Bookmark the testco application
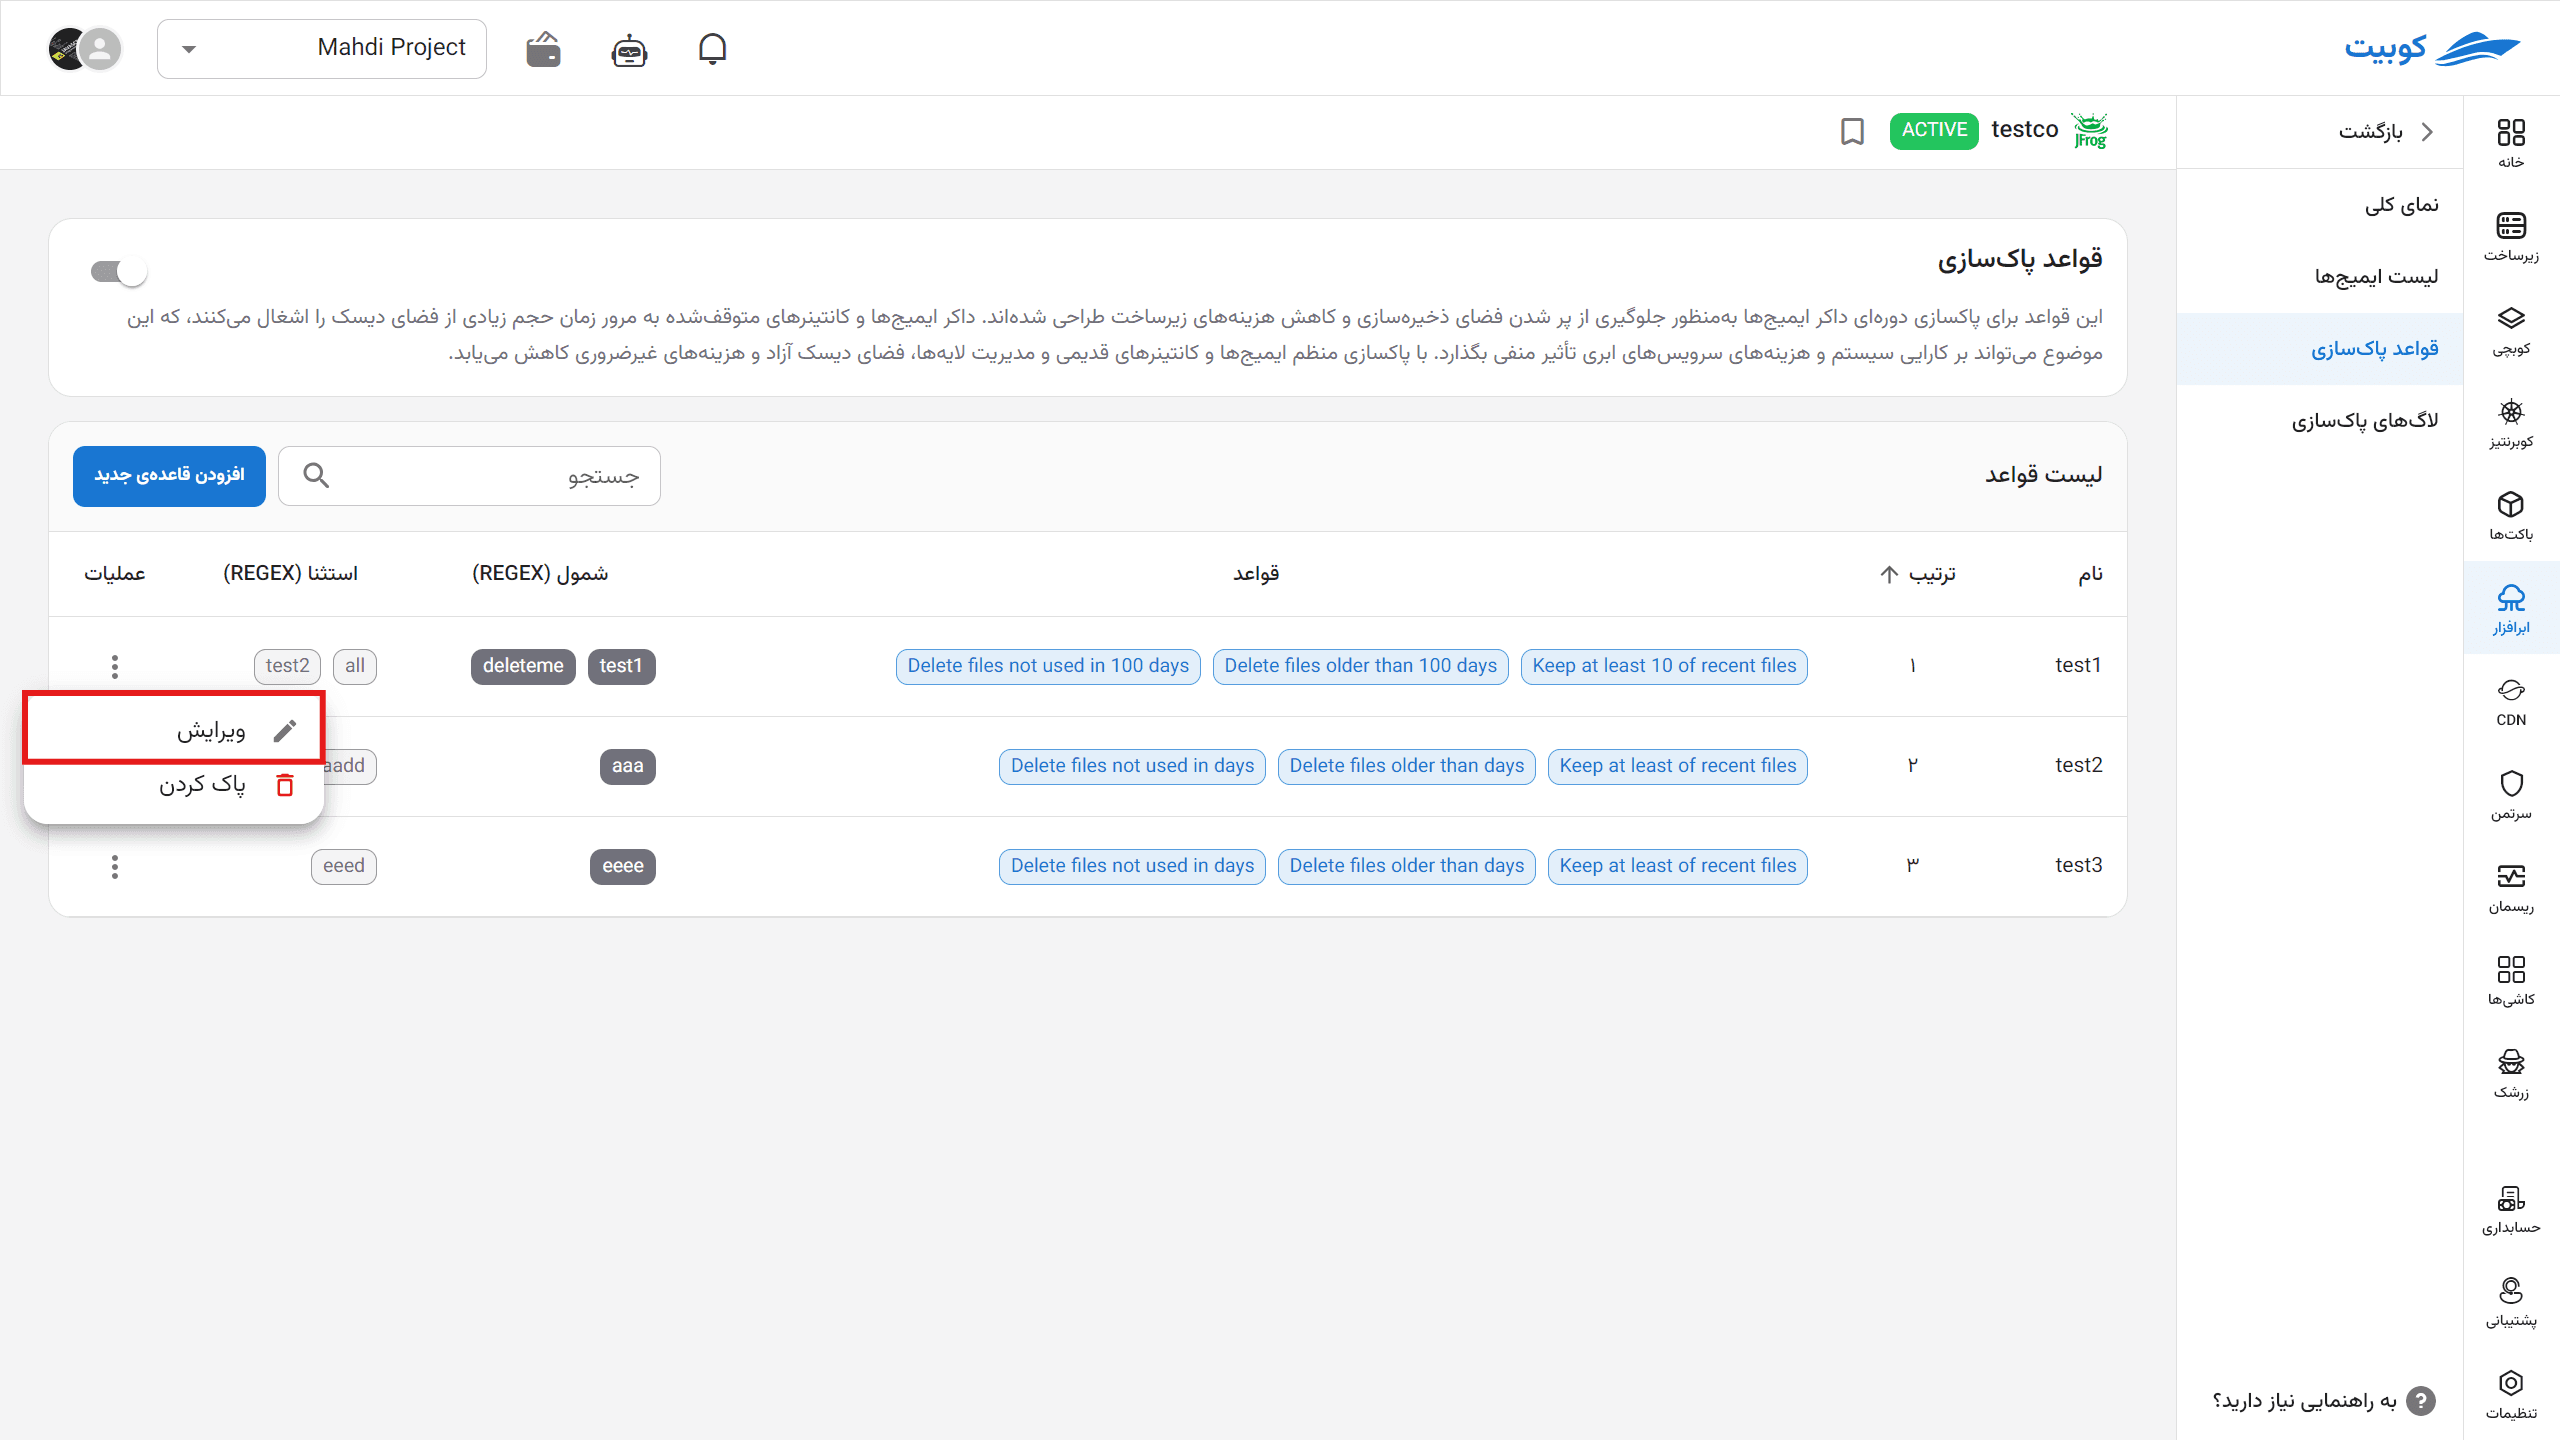The height and width of the screenshot is (1440, 2560). 1852,131
